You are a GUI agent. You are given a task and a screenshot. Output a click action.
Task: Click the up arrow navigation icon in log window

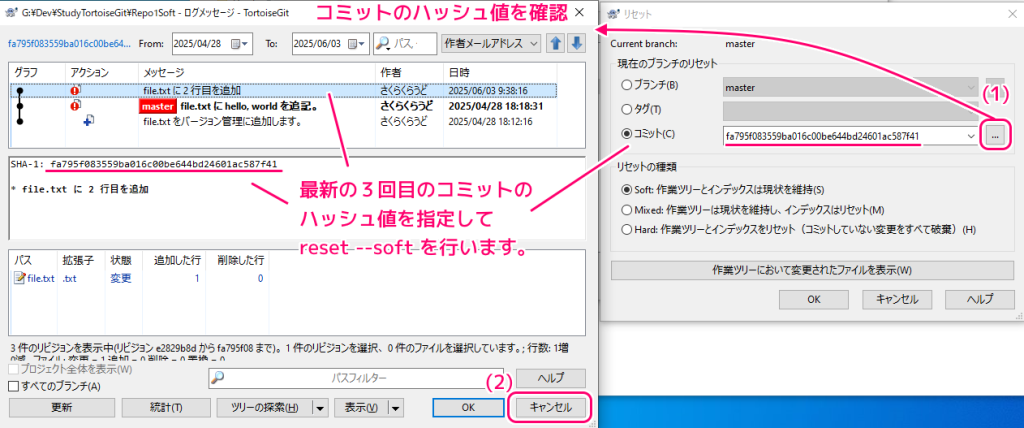[x=556, y=44]
